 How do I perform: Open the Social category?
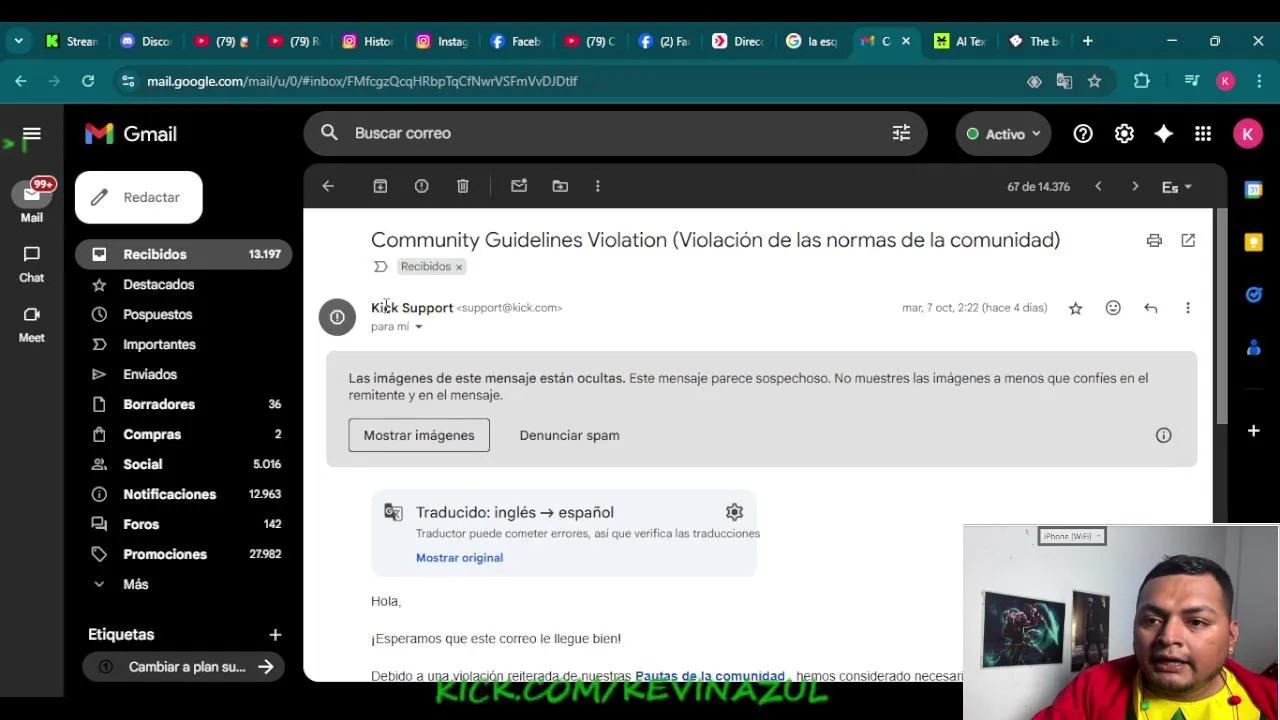pyautogui.click(x=184, y=464)
